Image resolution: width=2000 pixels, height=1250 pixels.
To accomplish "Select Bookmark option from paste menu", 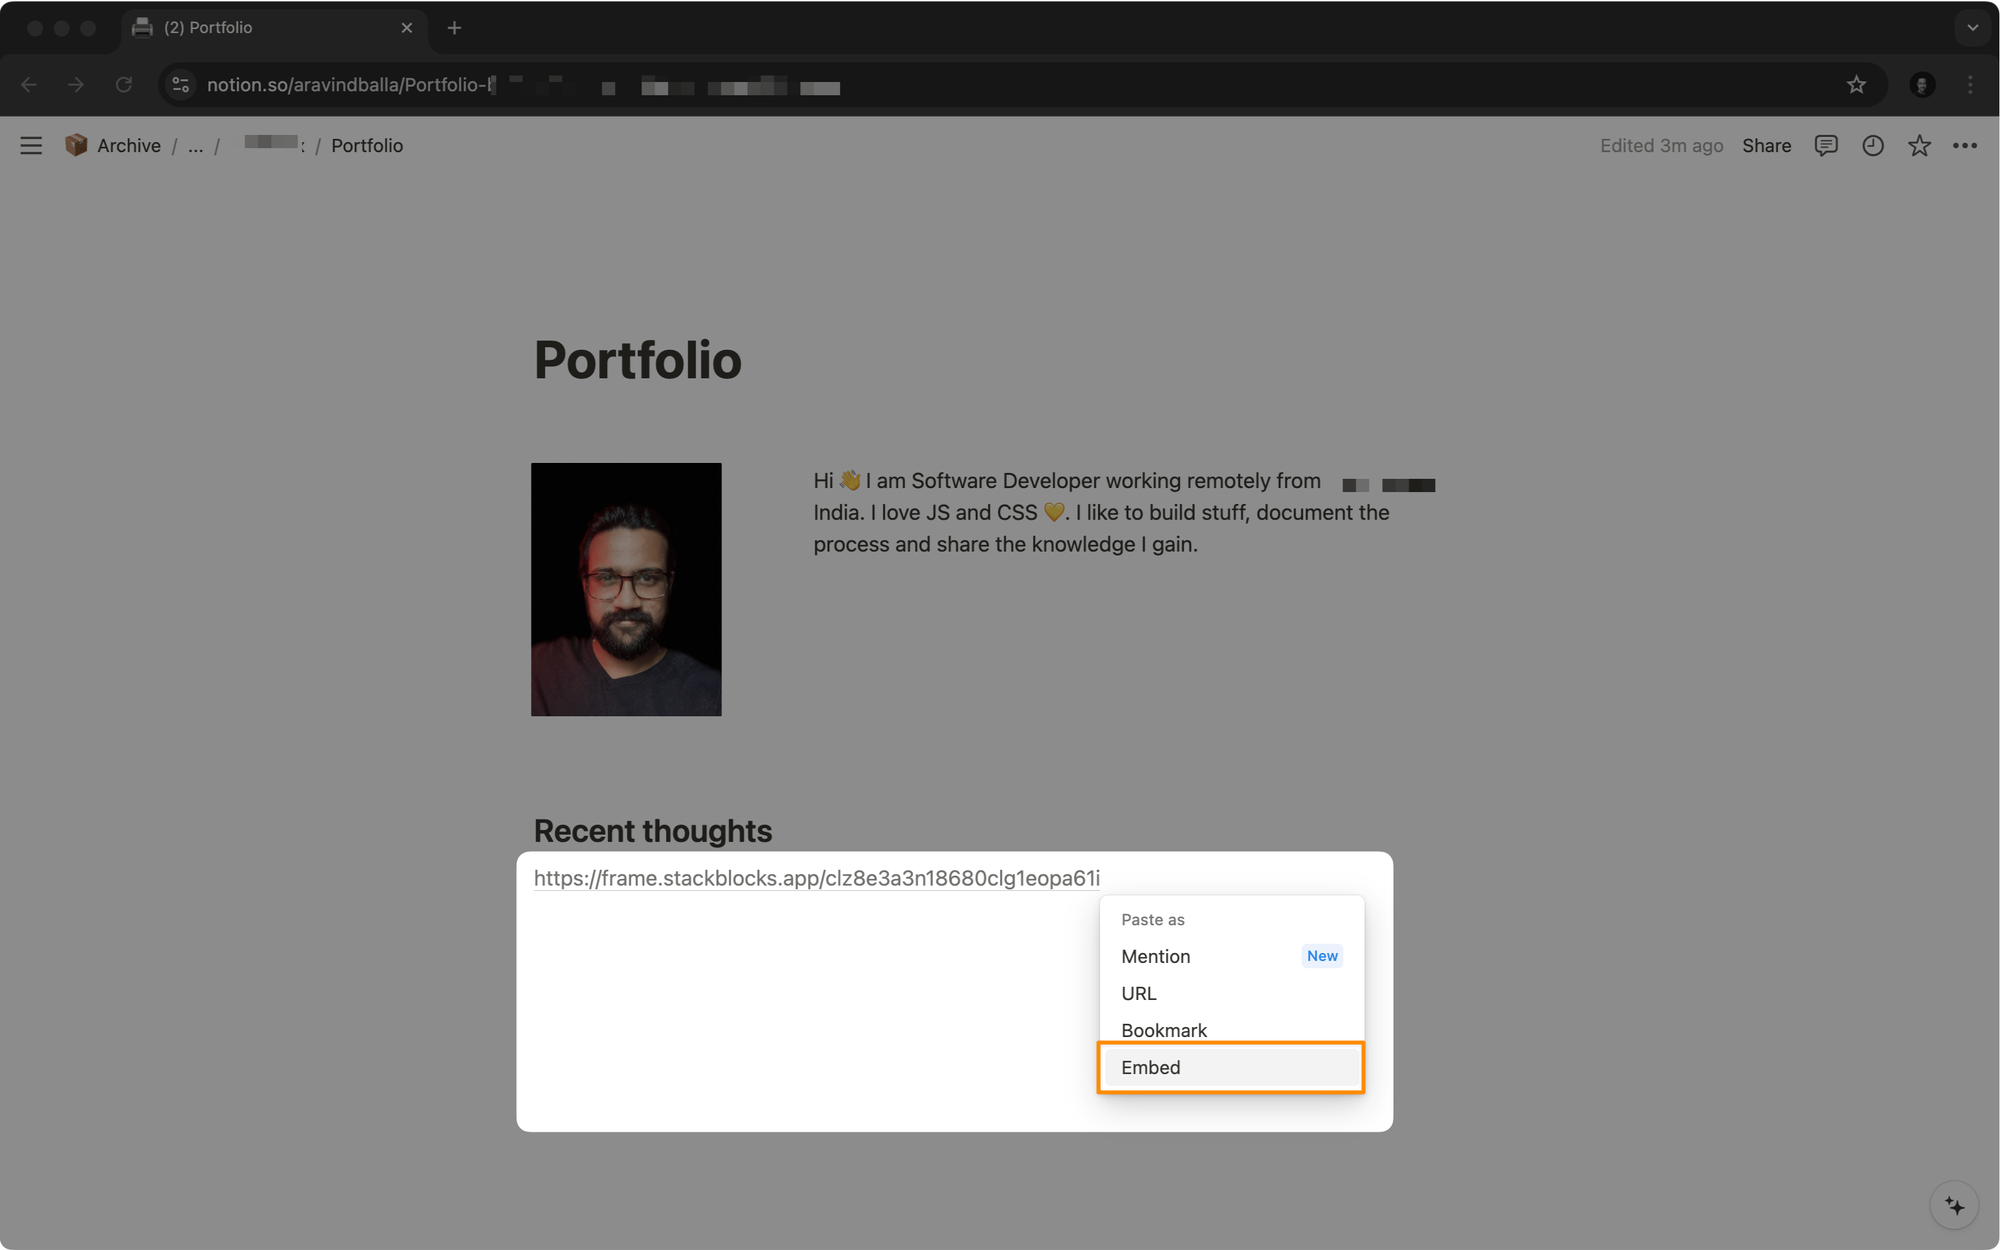I will [1165, 1030].
